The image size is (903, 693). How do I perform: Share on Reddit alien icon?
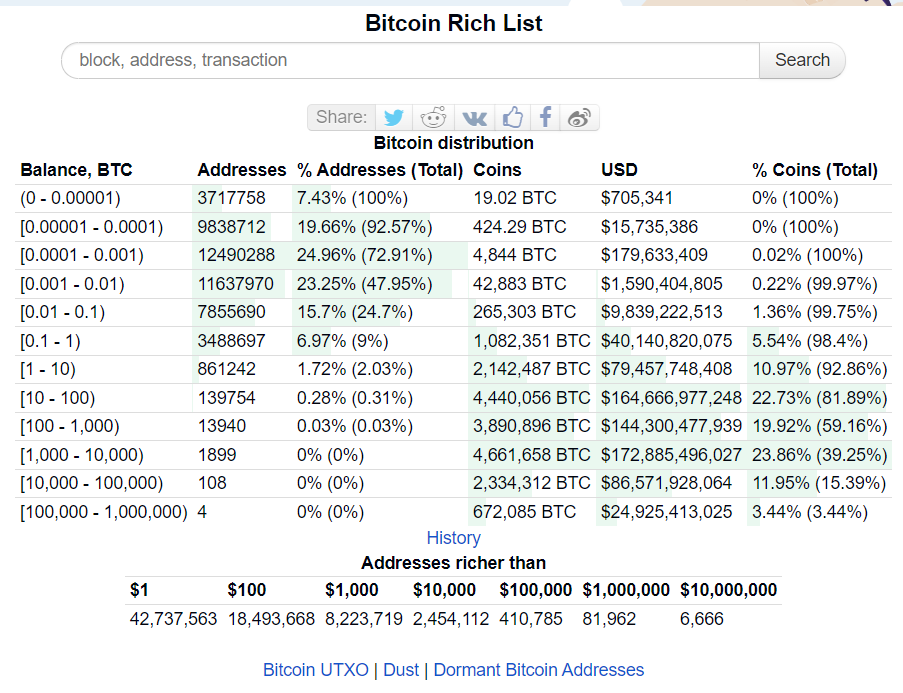[x=433, y=118]
